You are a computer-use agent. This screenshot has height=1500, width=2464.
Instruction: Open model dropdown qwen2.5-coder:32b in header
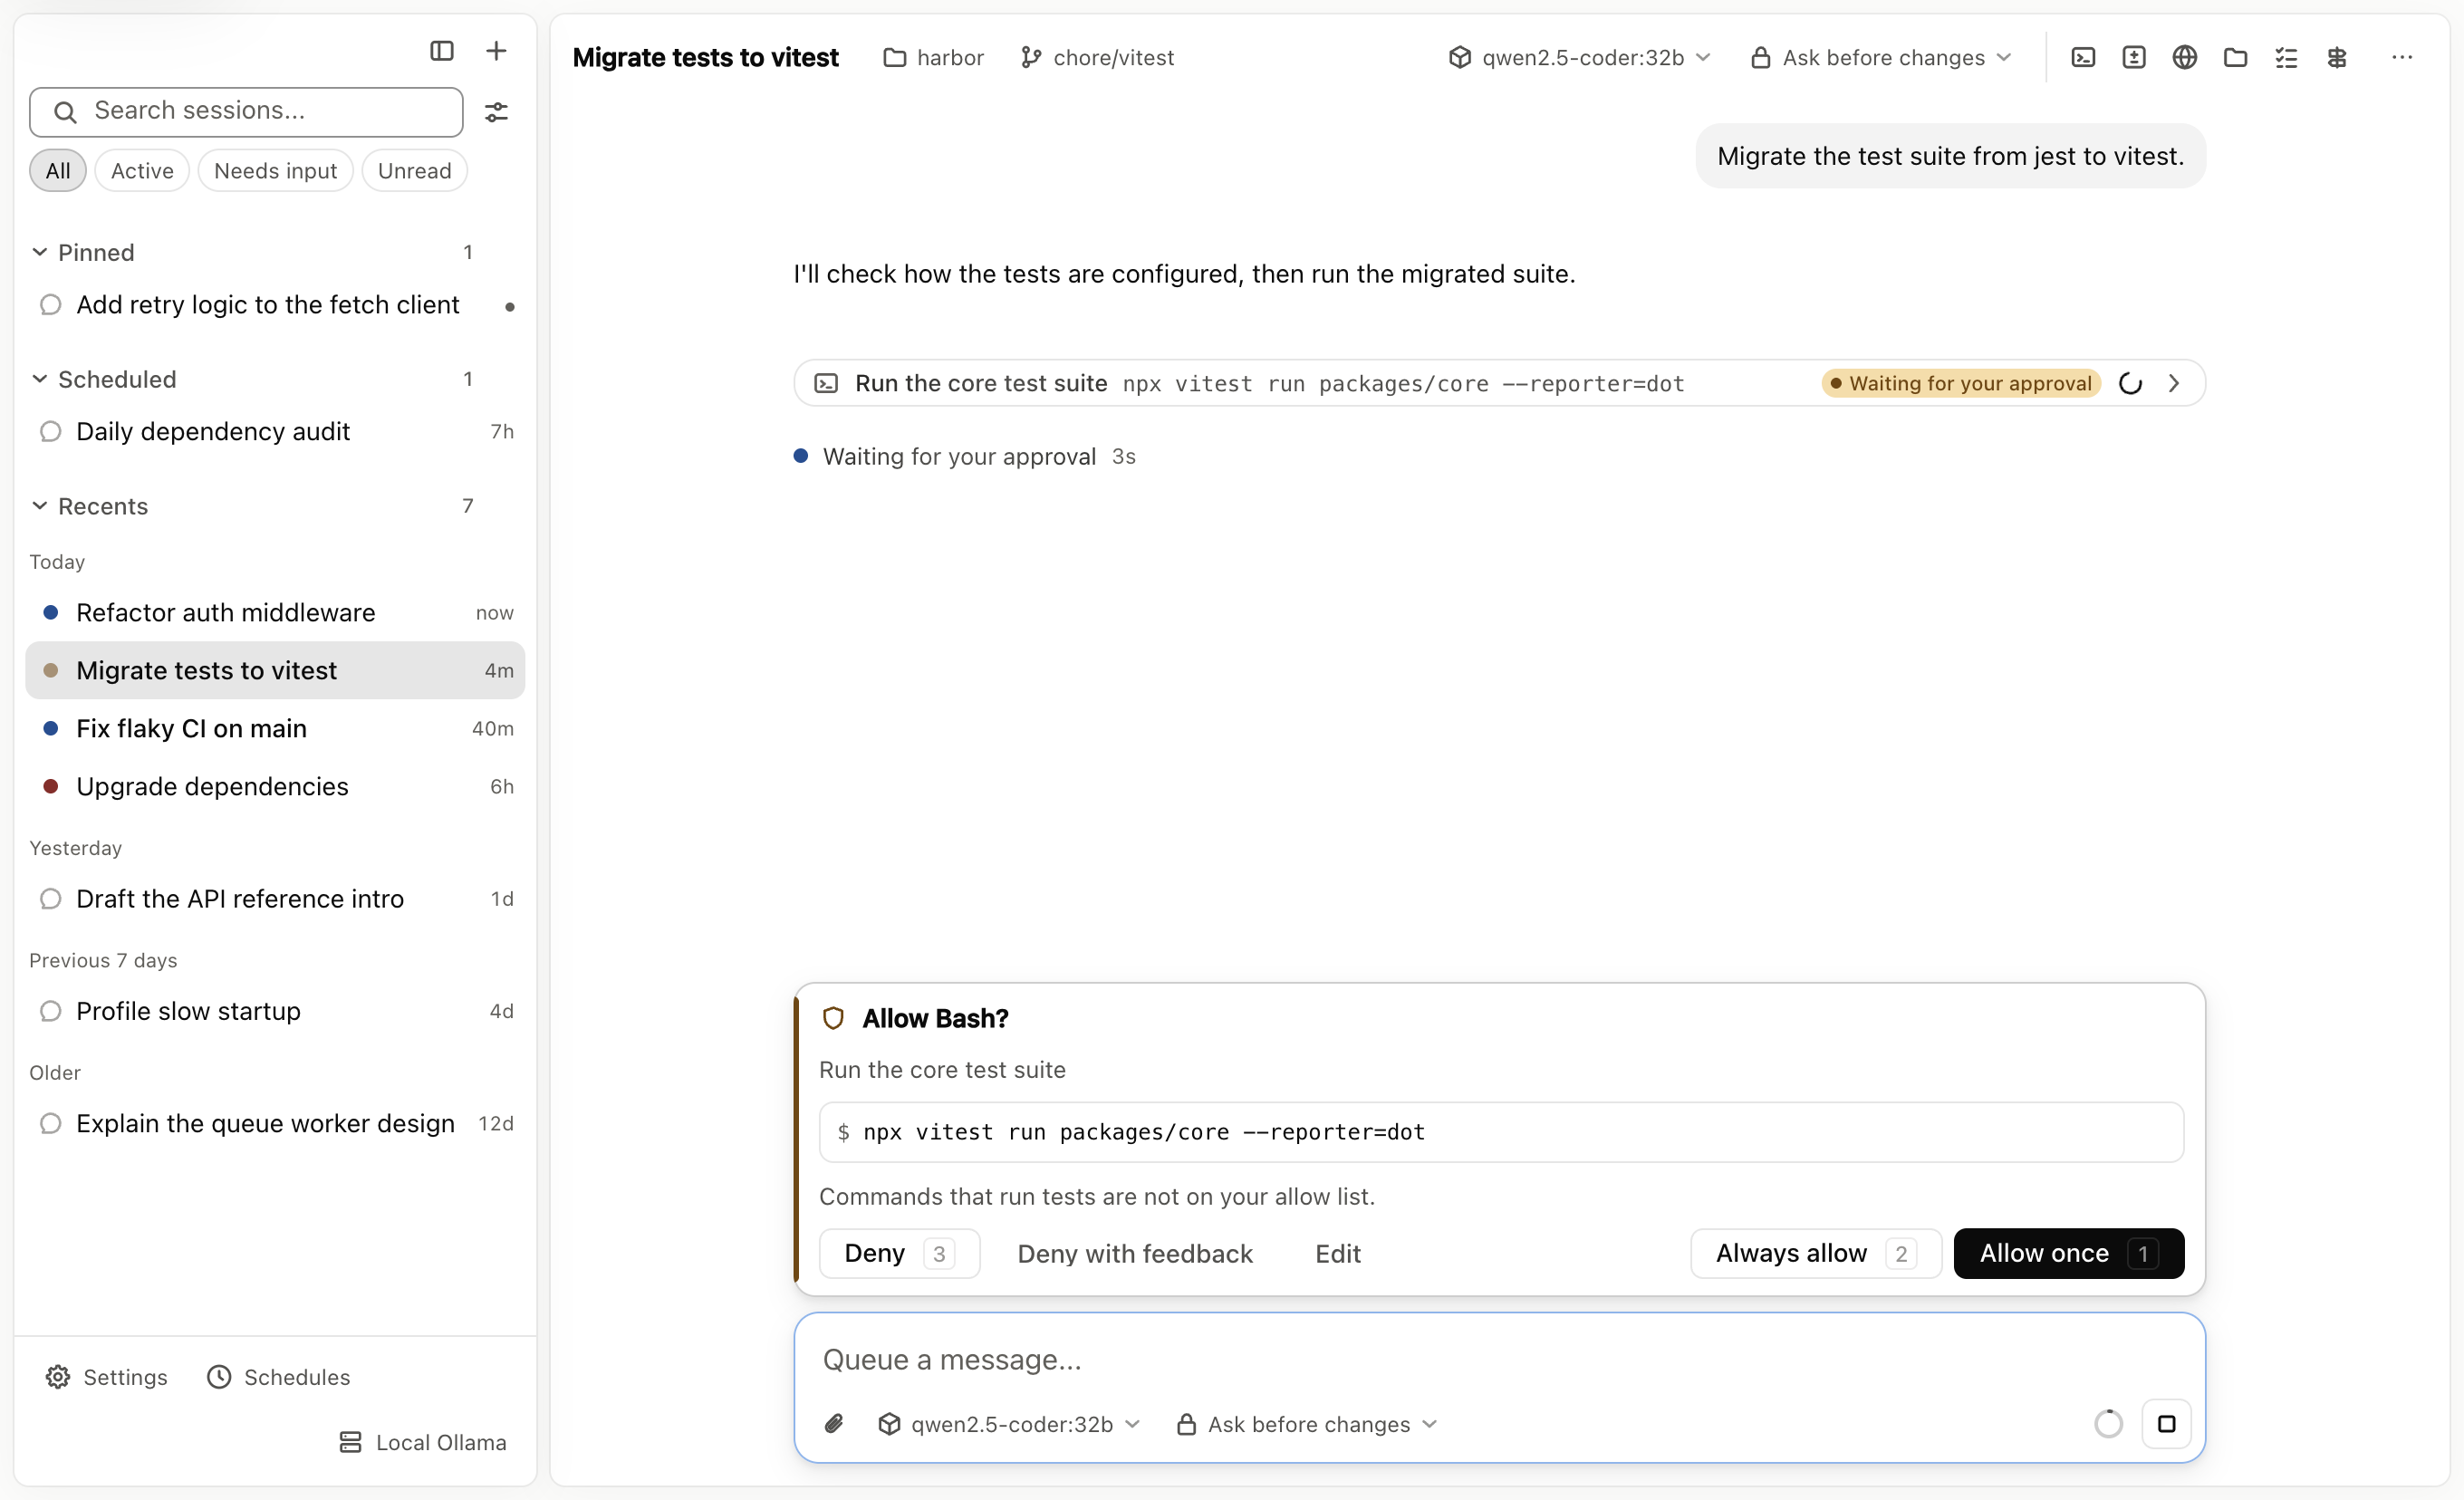[1580, 58]
